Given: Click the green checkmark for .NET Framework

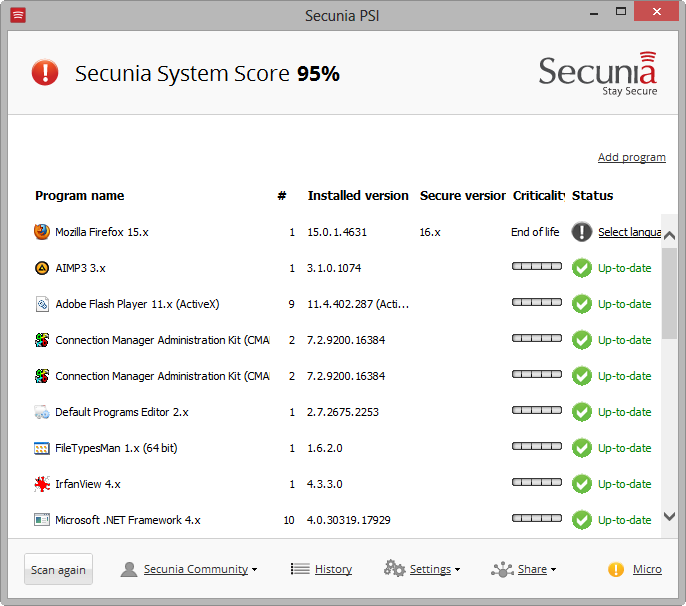Looking at the screenshot, I should point(581,520).
